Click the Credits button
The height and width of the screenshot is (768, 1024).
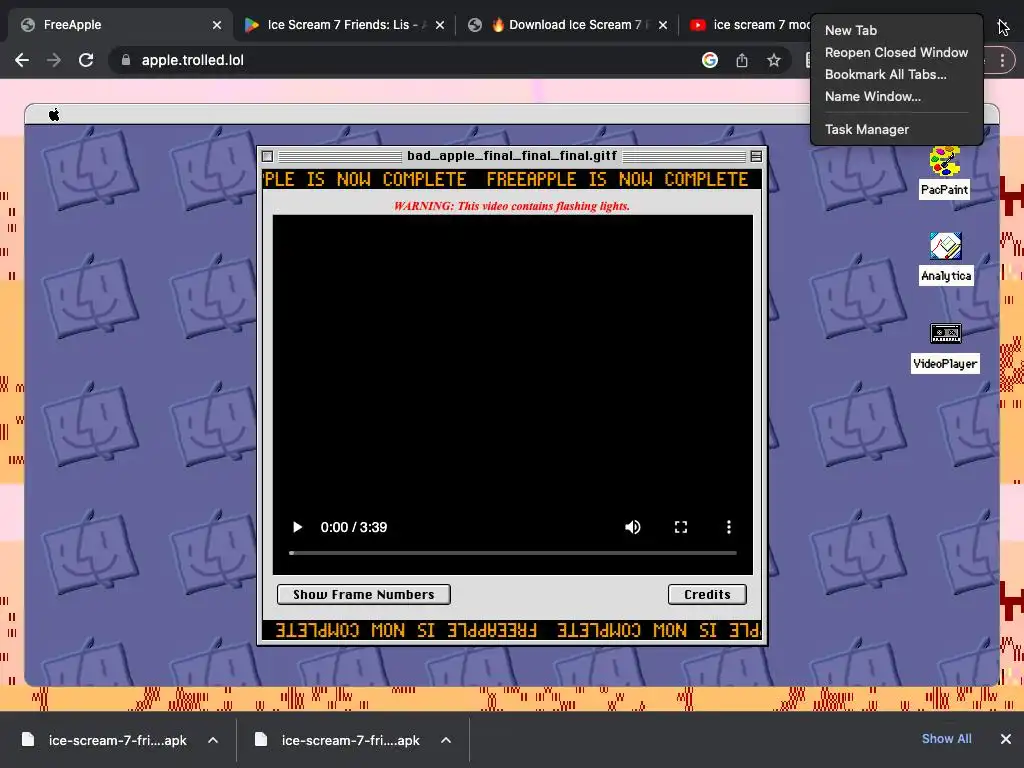tap(707, 594)
